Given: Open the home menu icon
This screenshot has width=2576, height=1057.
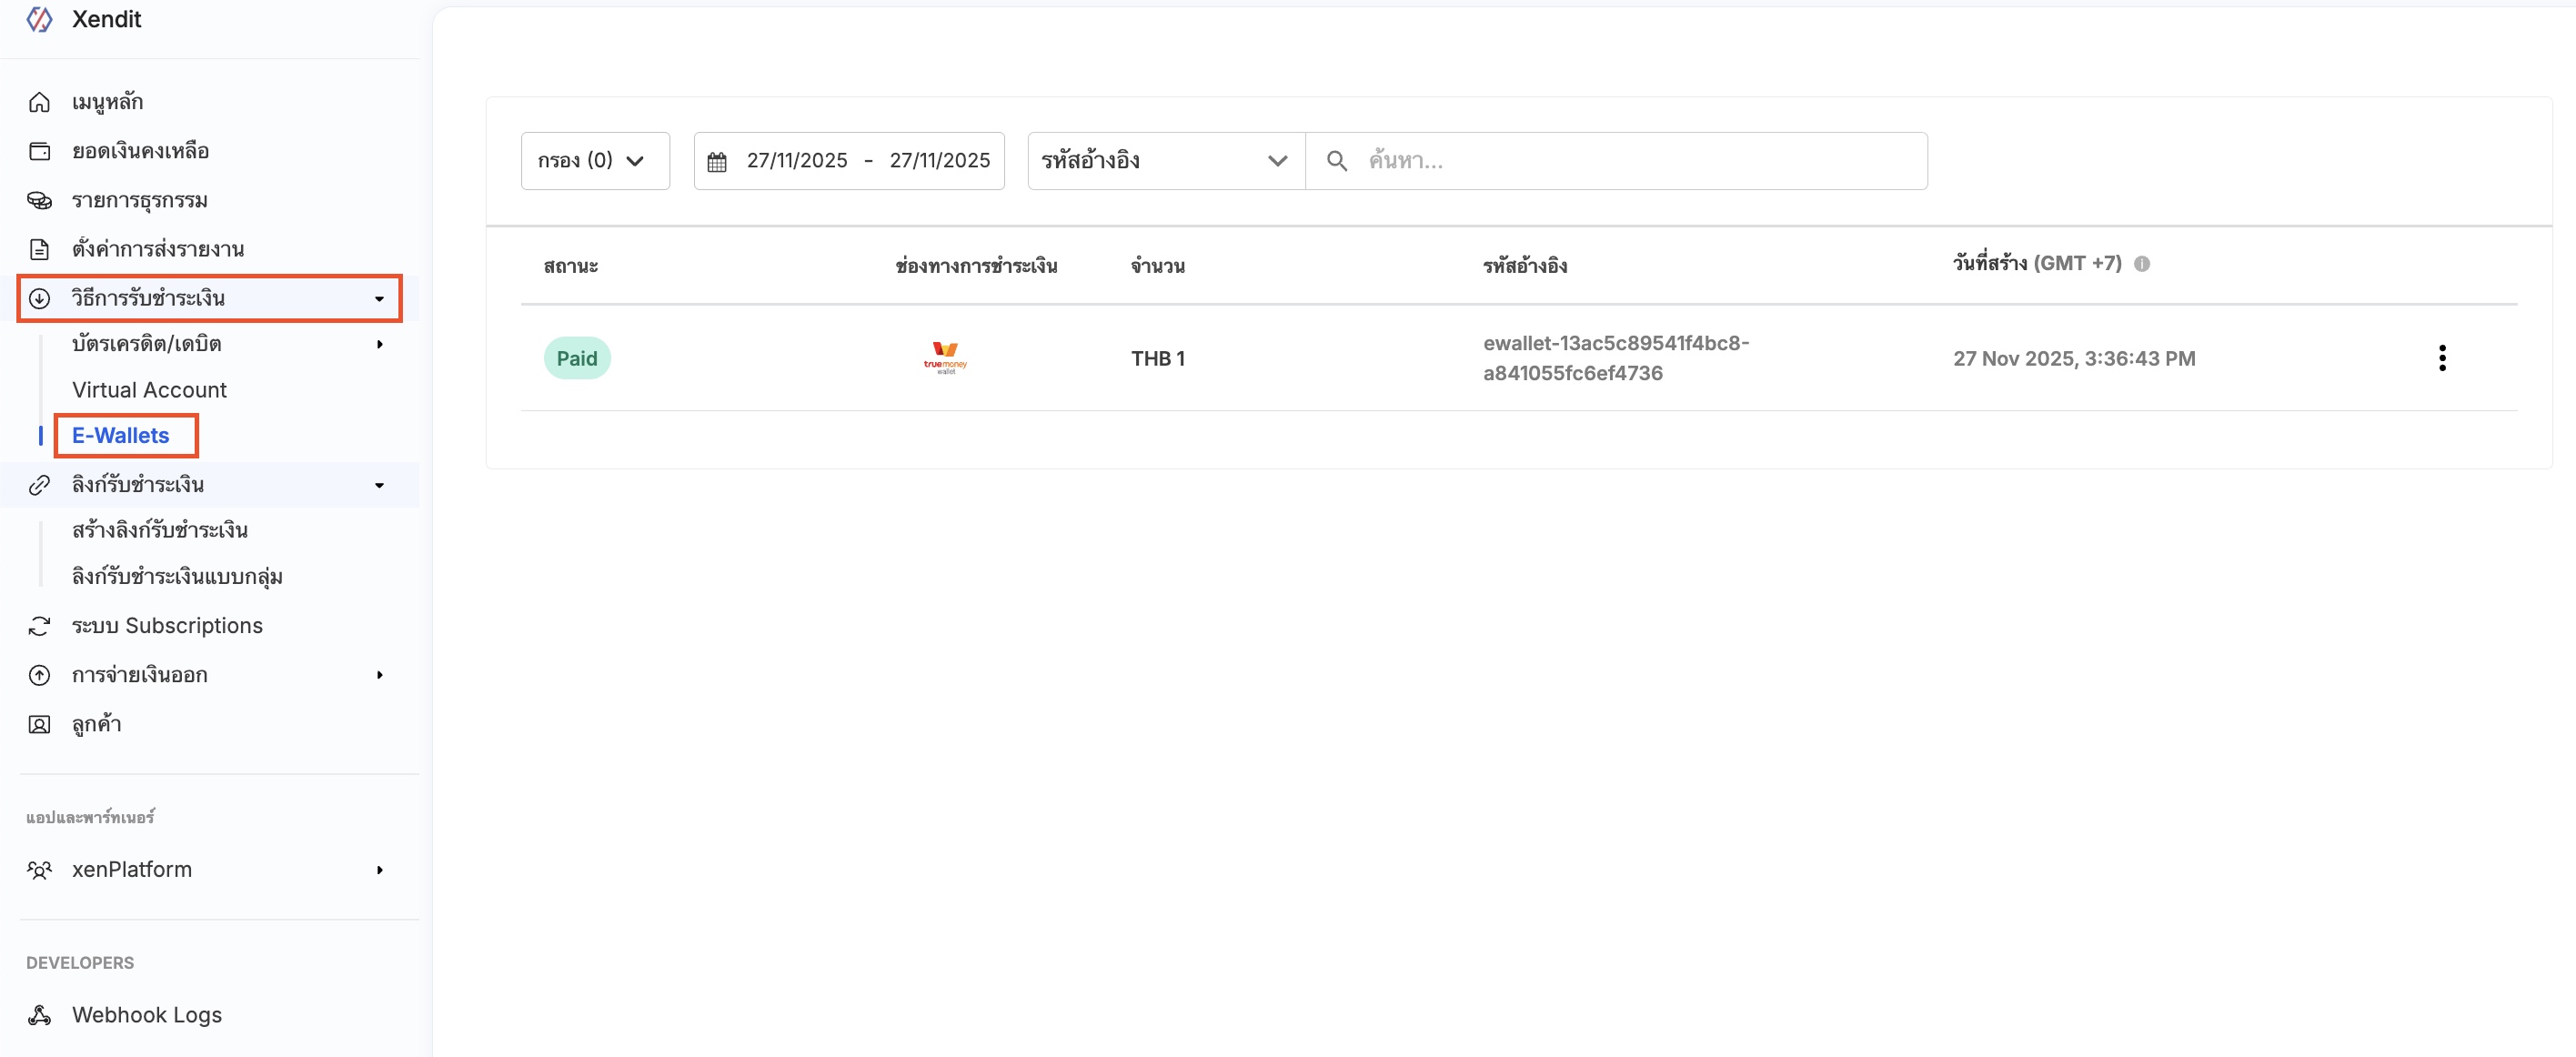Looking at the screenshot, I should point(39,102).
